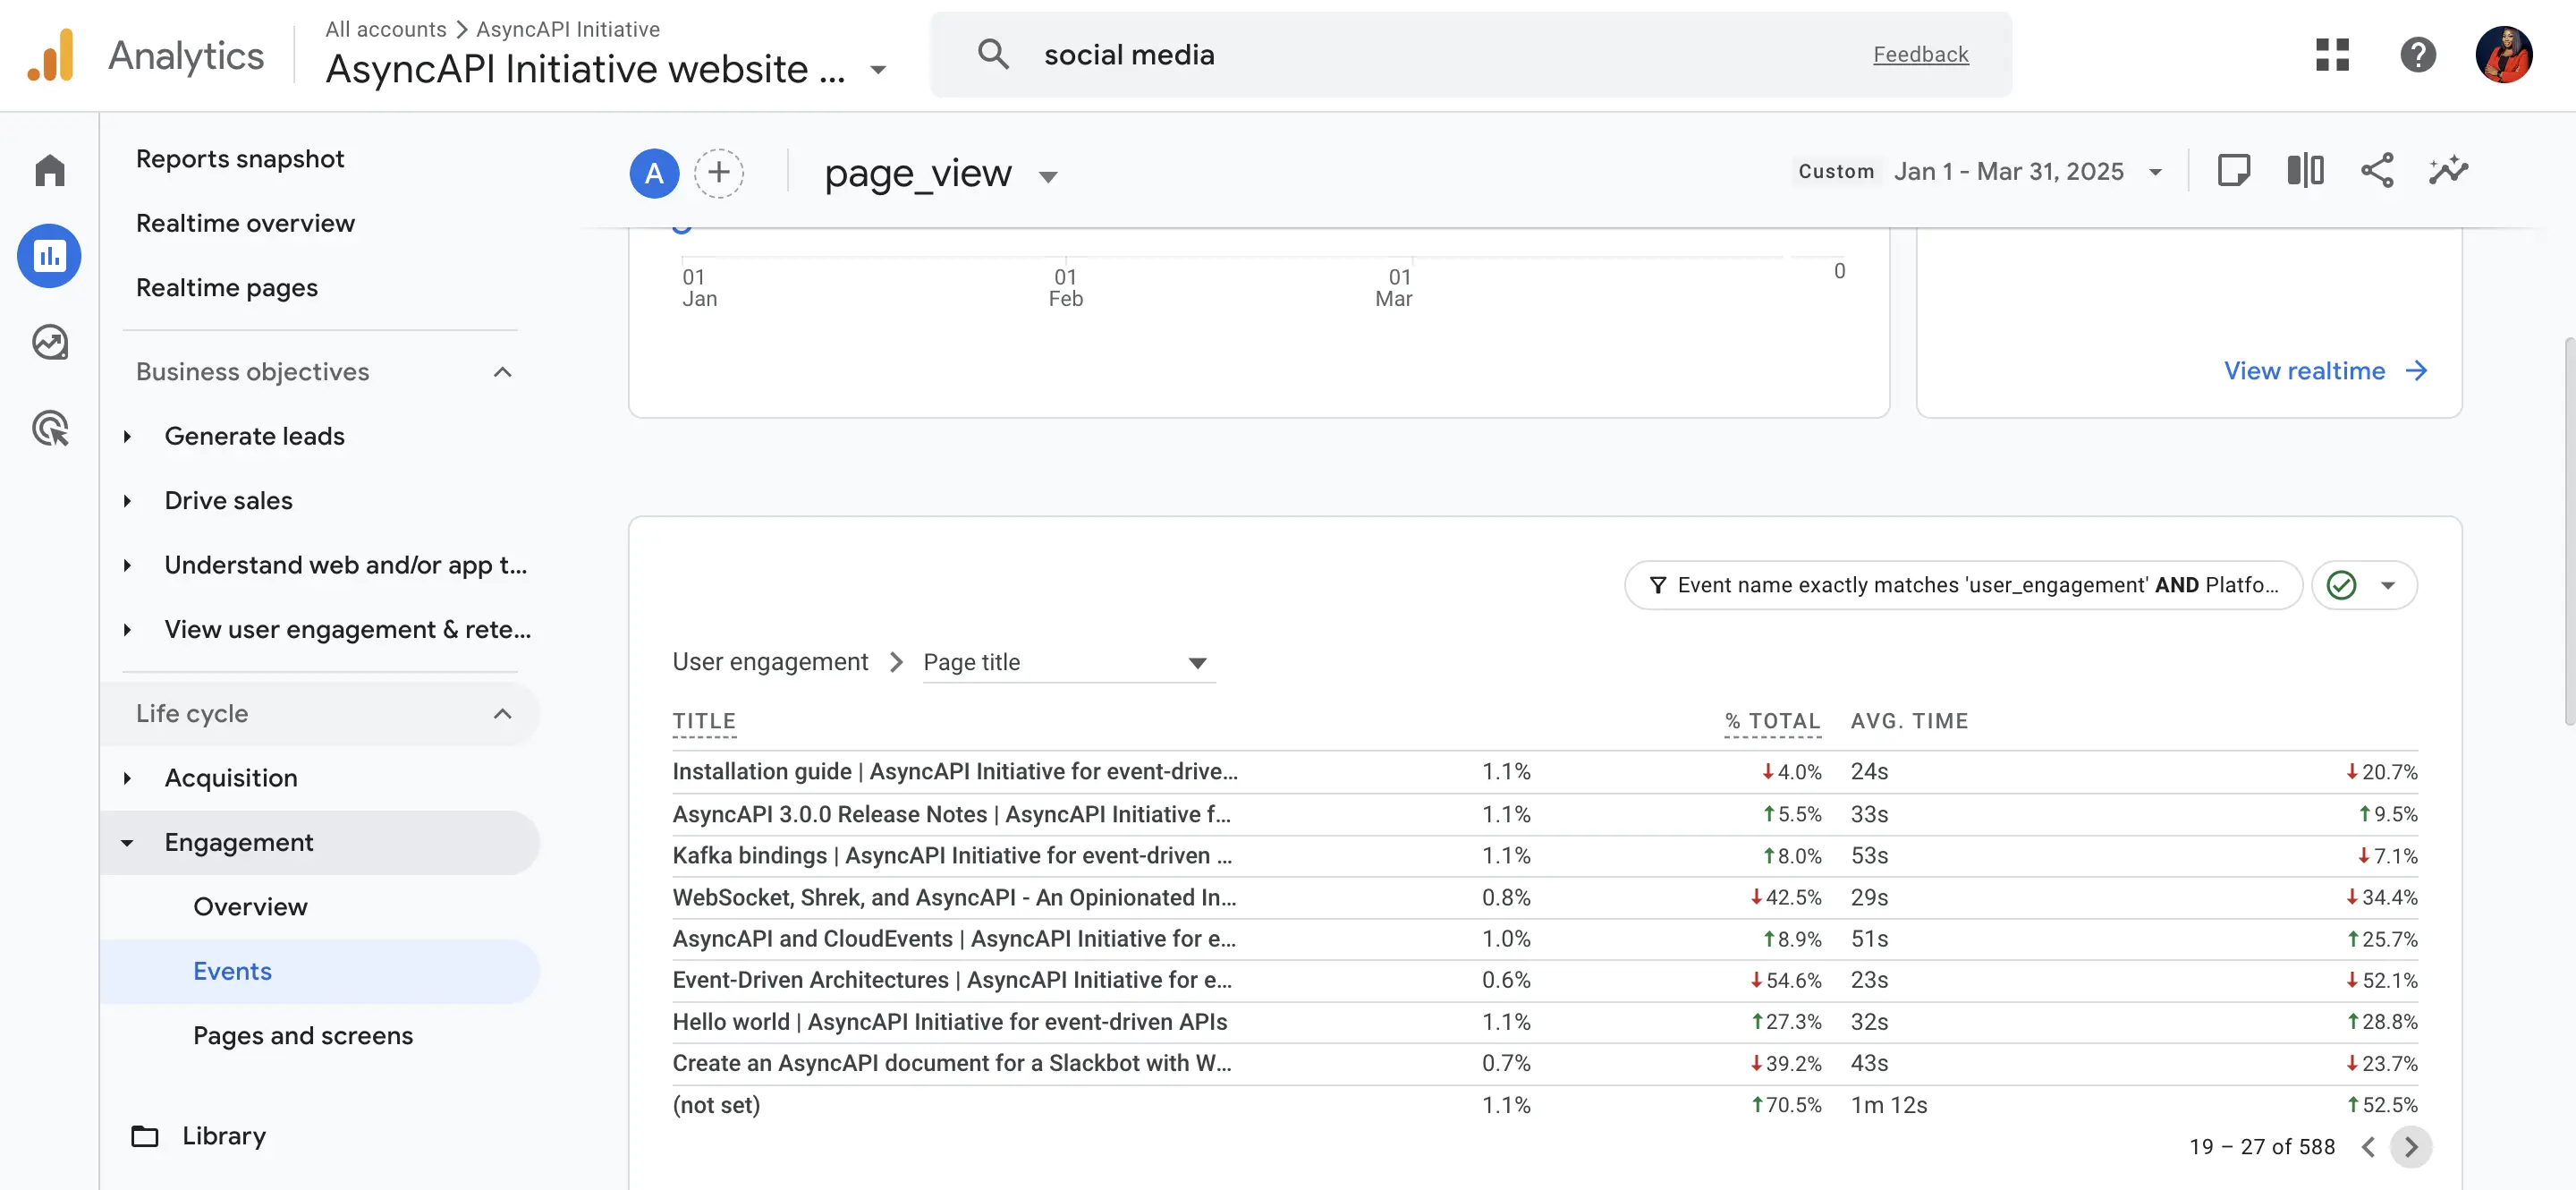The width and height of the screenshot is (2576, 1190).
Task: Click the Advertising icon in the sidebar
Action: 49,428
